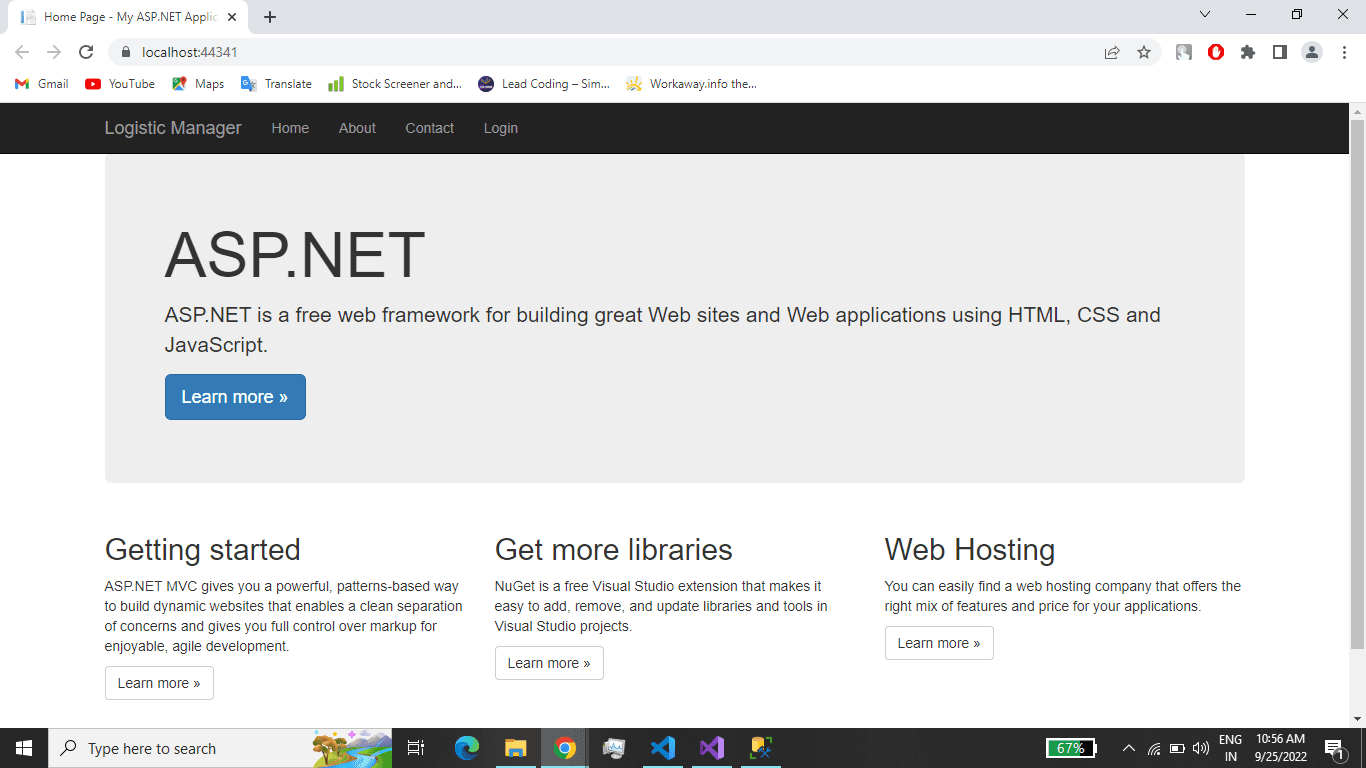Click the large ASP.NET heading
Image resolution: width=1366 pixels, height=768 pixels.
tap(295, 254)
